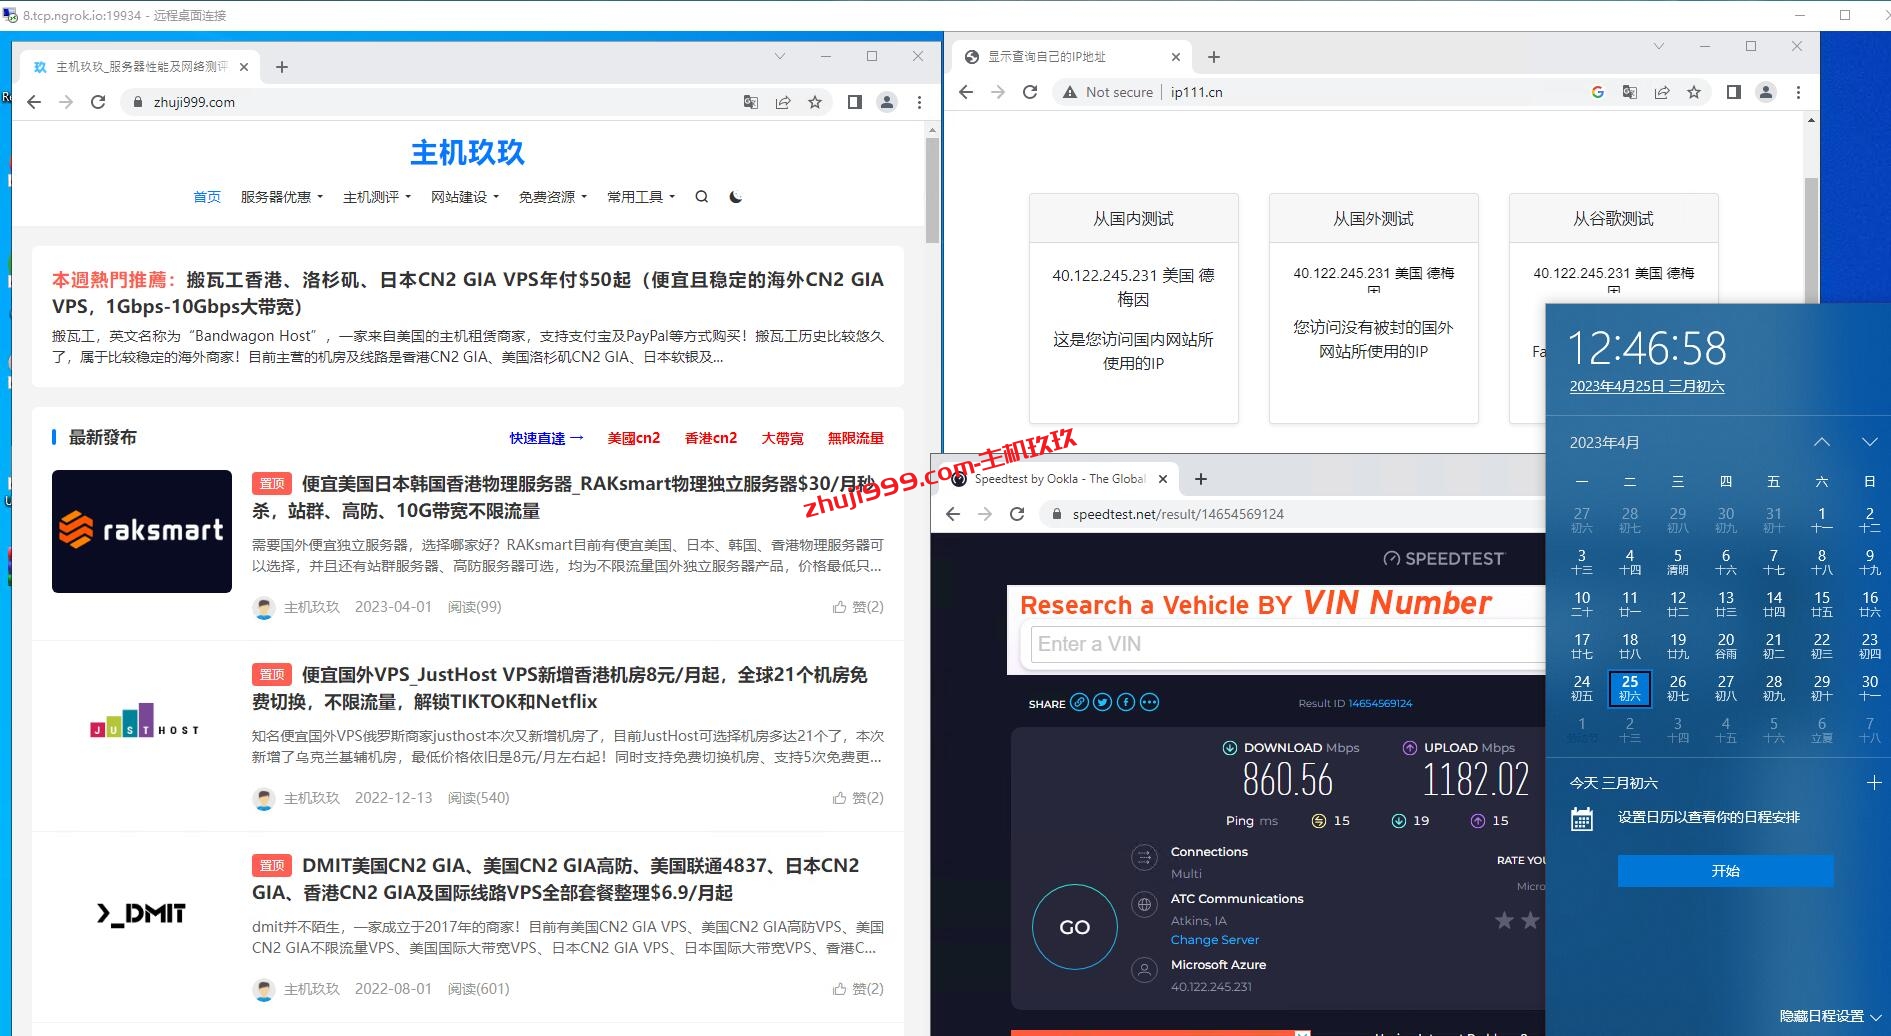Image resolution: width=1891 pixels, height=1036 pixels.
Task: Select April 25 in the calendar
Action: point(1629,688)
